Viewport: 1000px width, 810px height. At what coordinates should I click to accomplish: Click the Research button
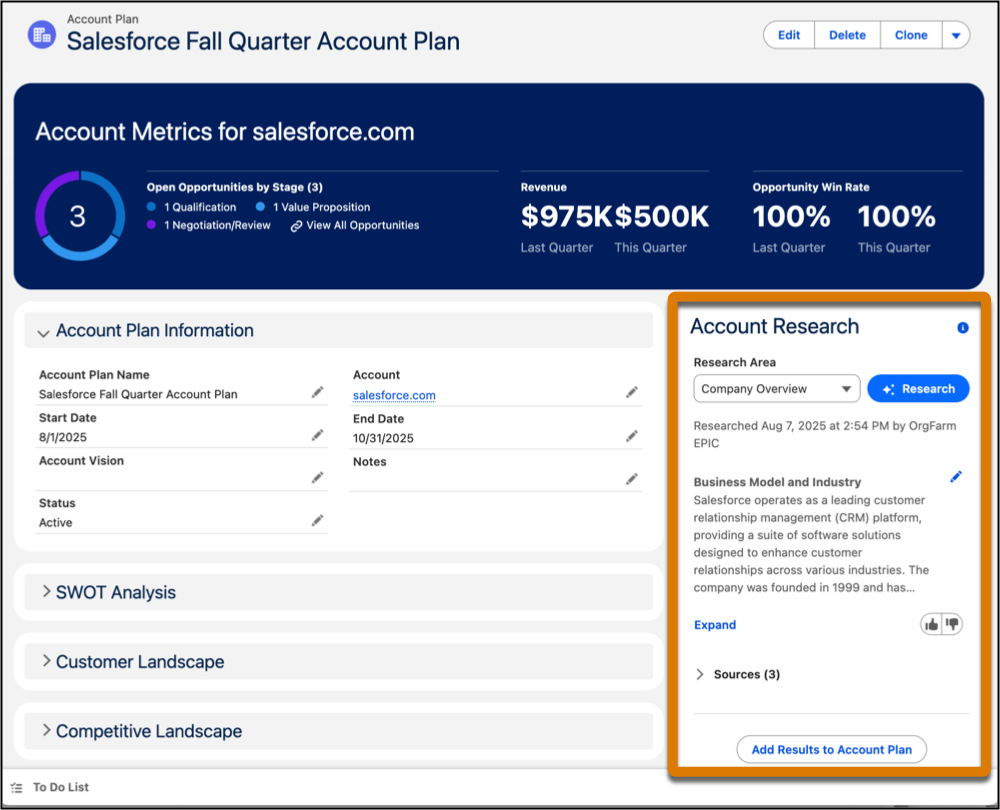click(918, 388)
